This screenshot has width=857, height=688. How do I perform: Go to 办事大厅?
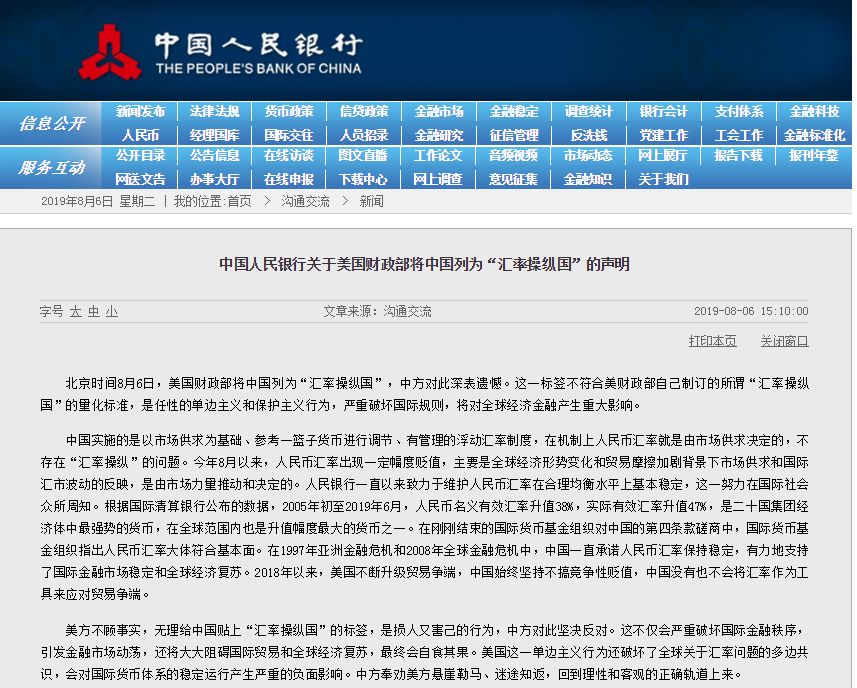click(214, 179)
